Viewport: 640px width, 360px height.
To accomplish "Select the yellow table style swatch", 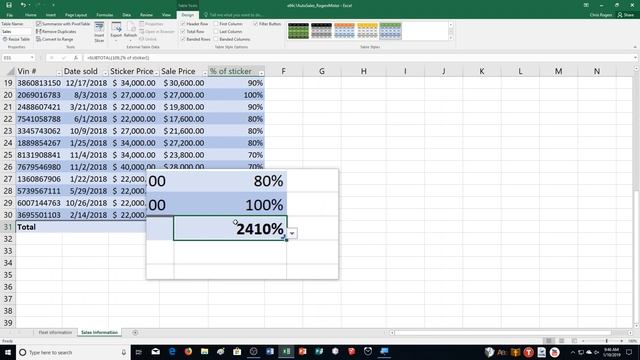I will tap(367, 31).
